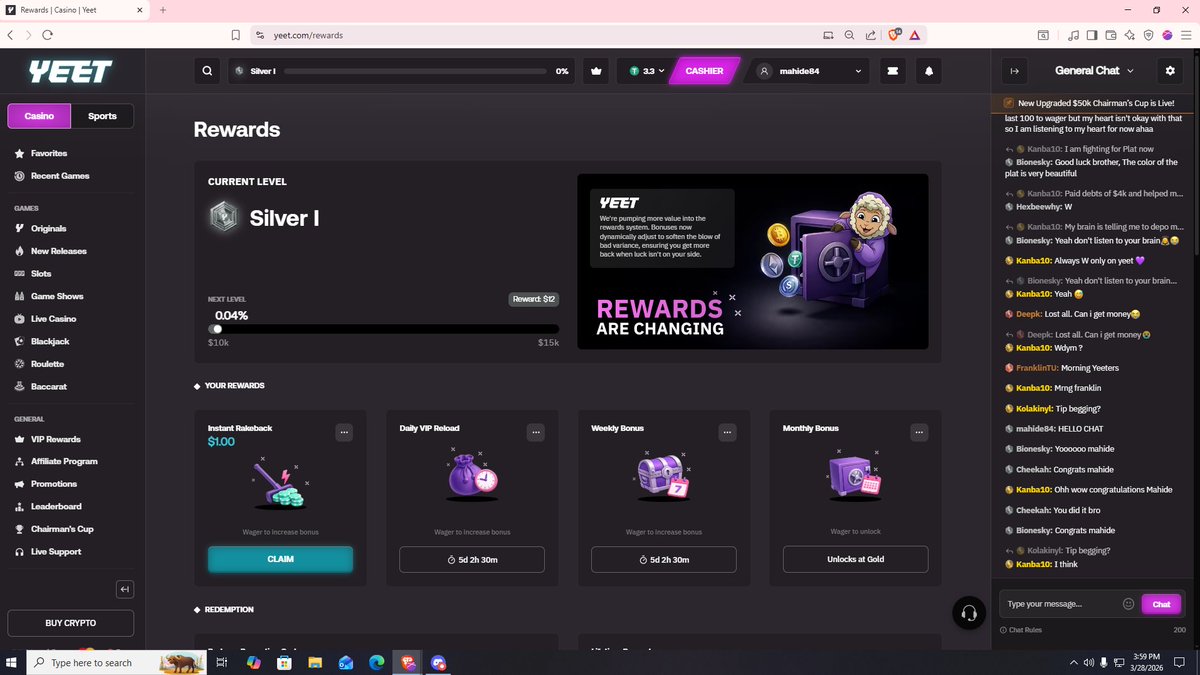The width and height of the screenshot is (1200, 675).
Task: Bookmark this page icon
Action: click(x=236, y=35)
